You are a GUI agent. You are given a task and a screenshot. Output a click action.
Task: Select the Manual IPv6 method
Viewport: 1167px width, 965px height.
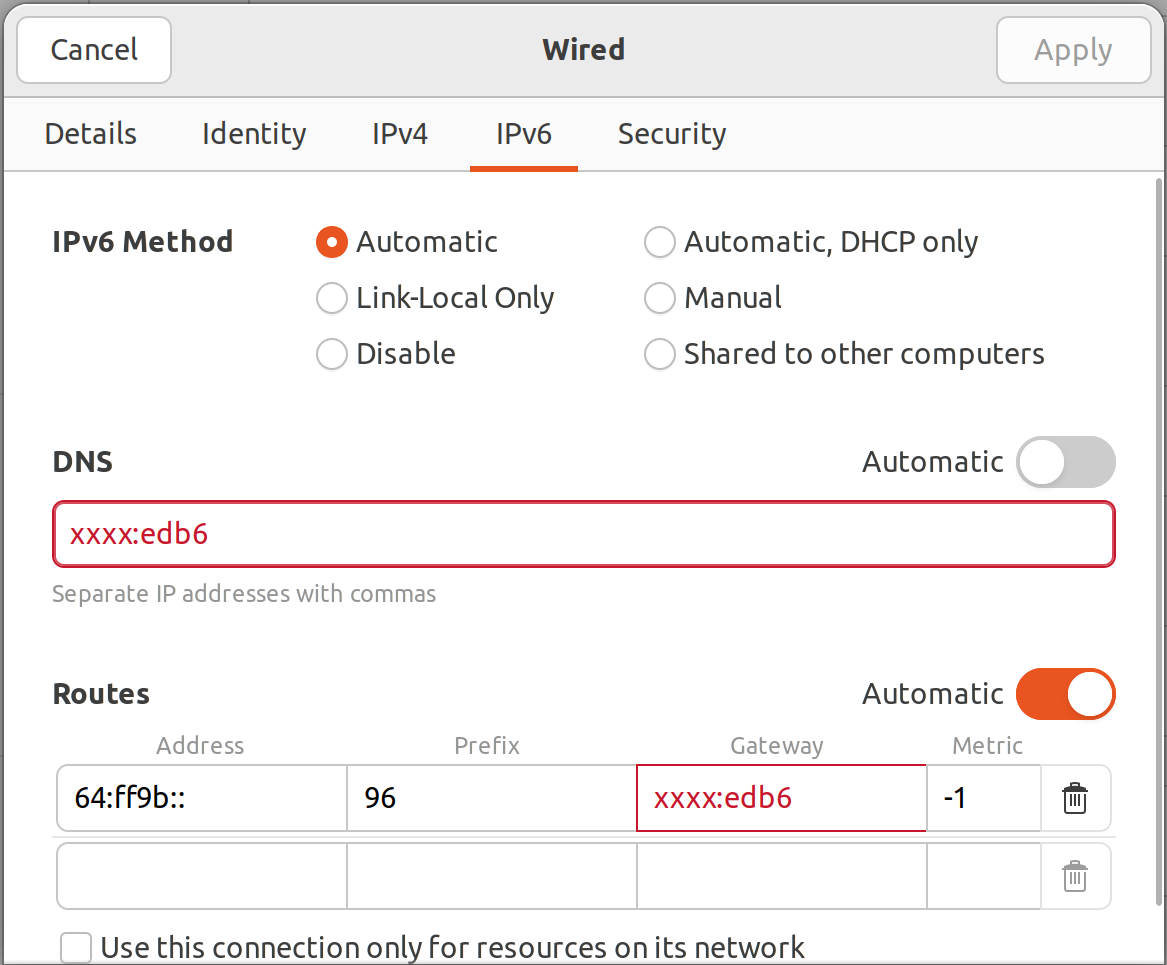click(660, 298)
